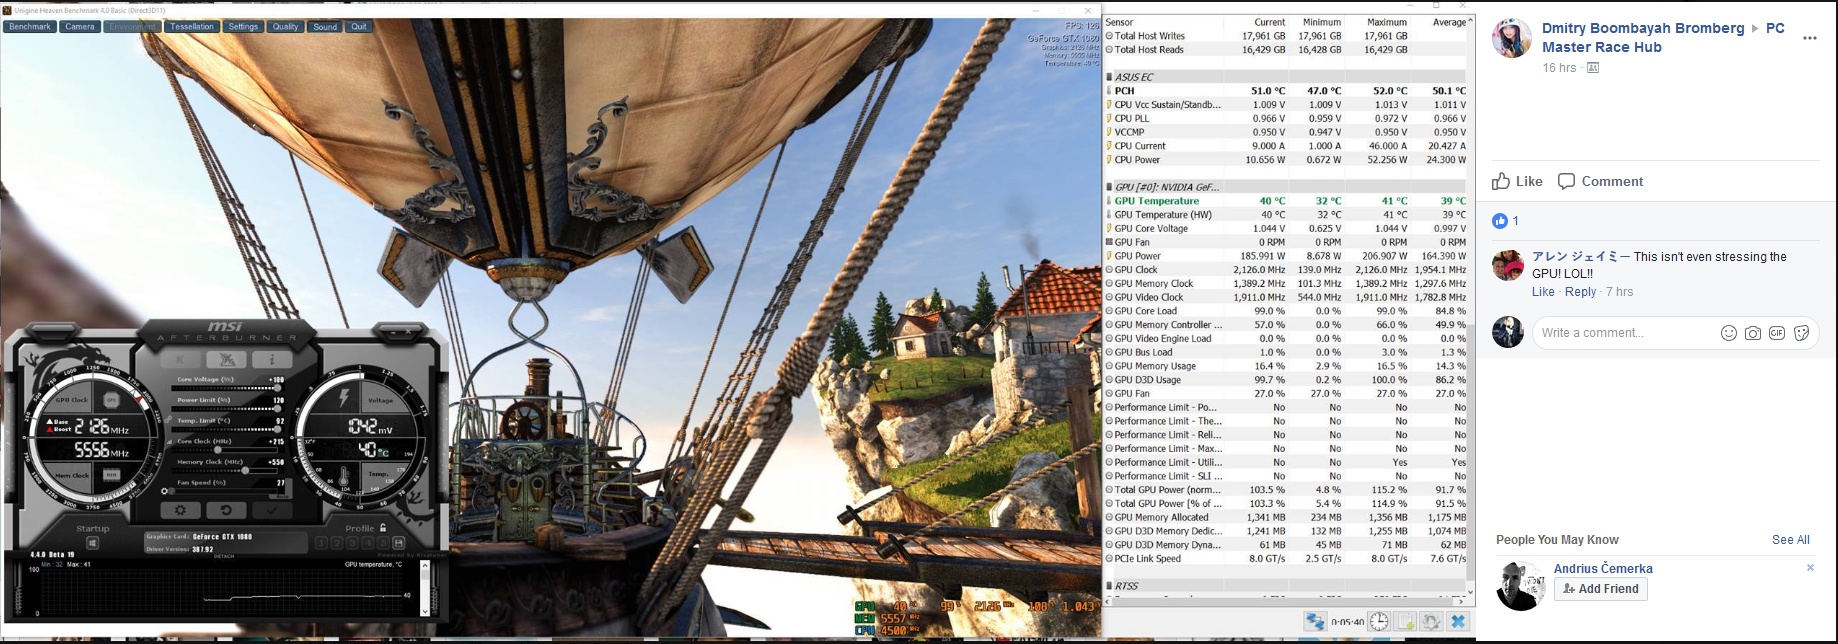Adjust the Core Voltage (%) slider
The width and height of the screenshot is (1838, 644).
point(225,388)
